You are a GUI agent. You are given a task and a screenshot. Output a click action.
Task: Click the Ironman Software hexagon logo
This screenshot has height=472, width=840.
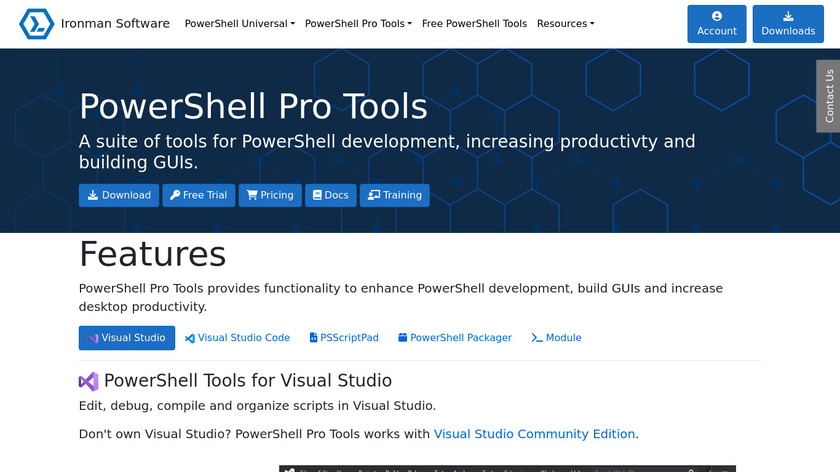pos(37,24)
